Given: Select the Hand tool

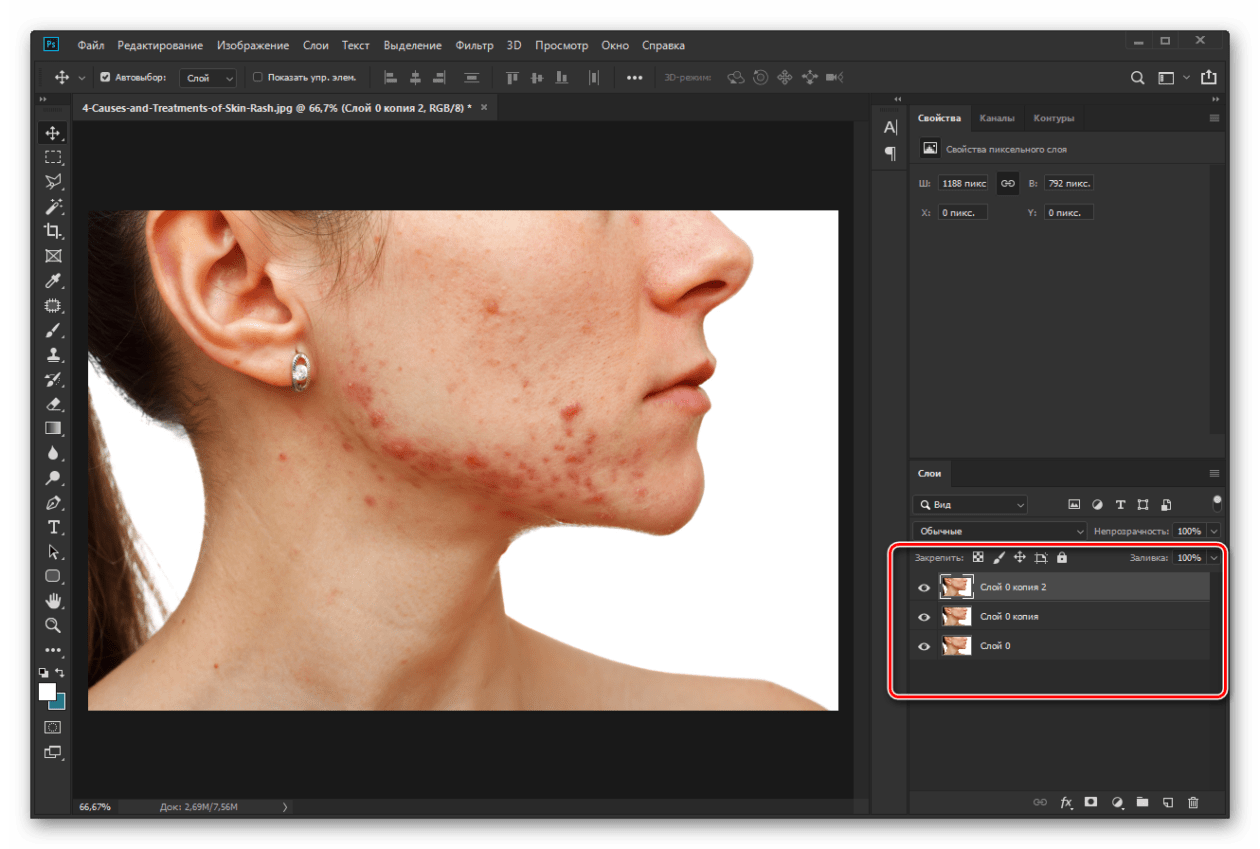Looking at the screenshot, I should [x=53, y=601].
